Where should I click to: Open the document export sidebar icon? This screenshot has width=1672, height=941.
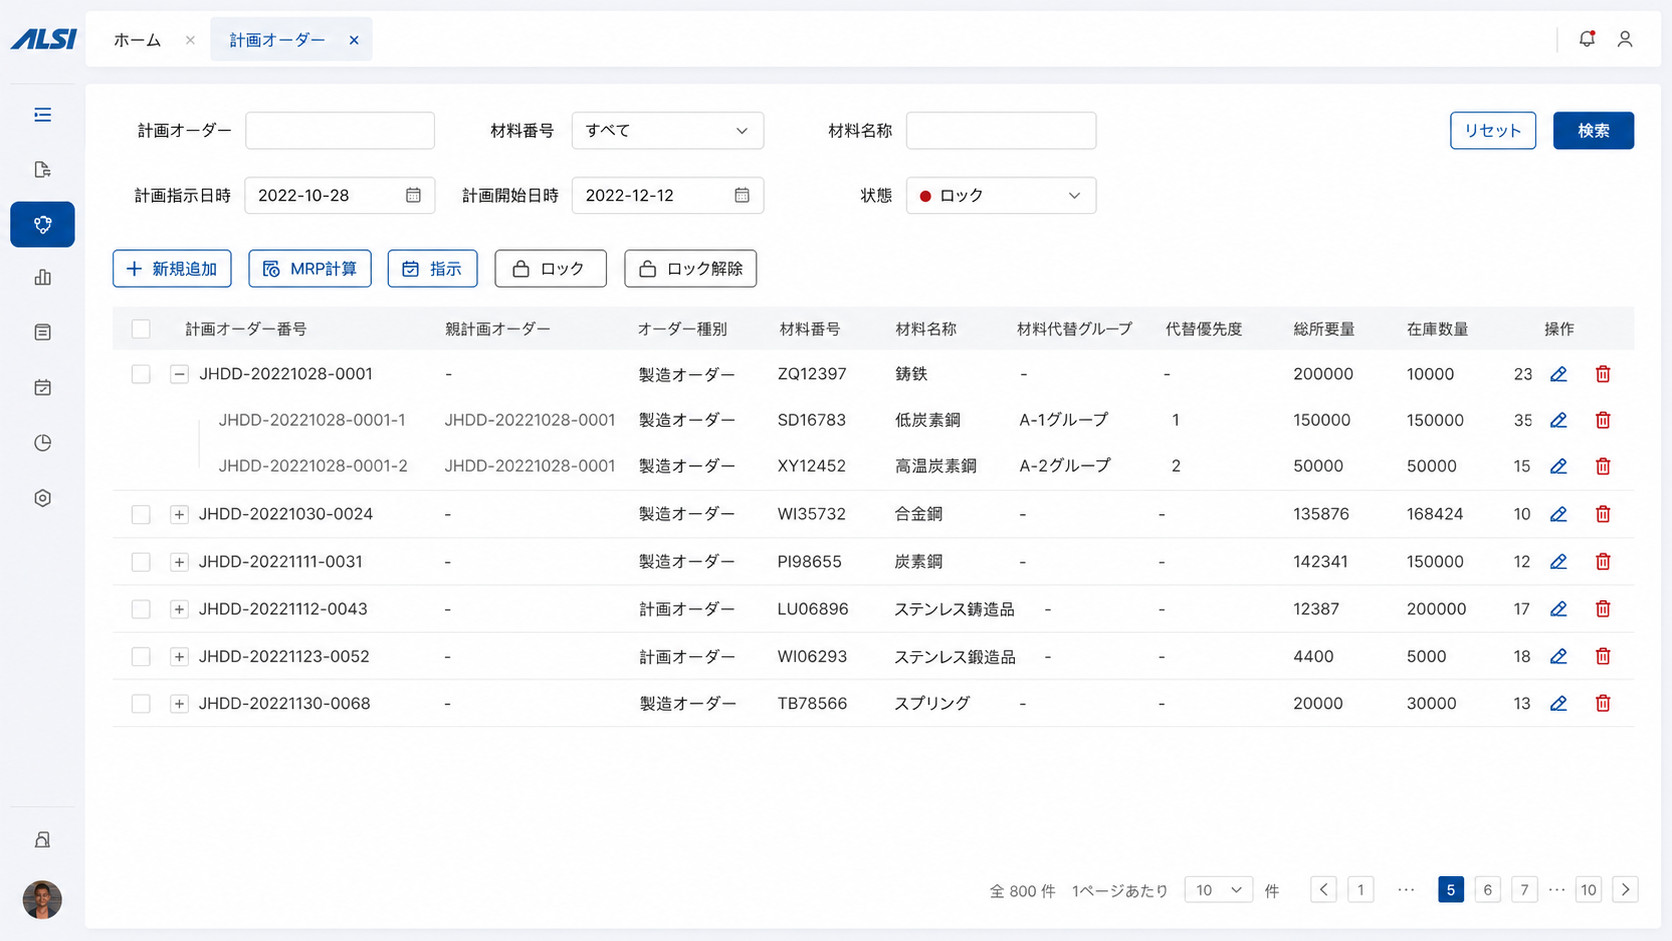coord(42,169)
